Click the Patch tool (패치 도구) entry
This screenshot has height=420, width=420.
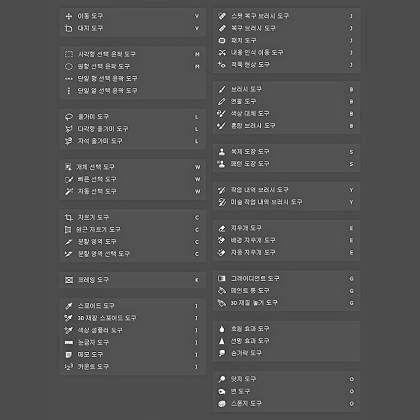[x=286, y=40]
